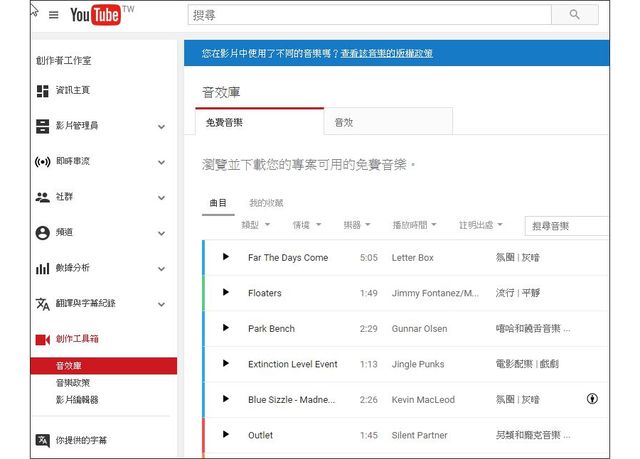This screenshot has width=640, height=459.
Task: Click the 即時串流 live streaming icon
Action: pyautogui.click(x=42, y=162)
